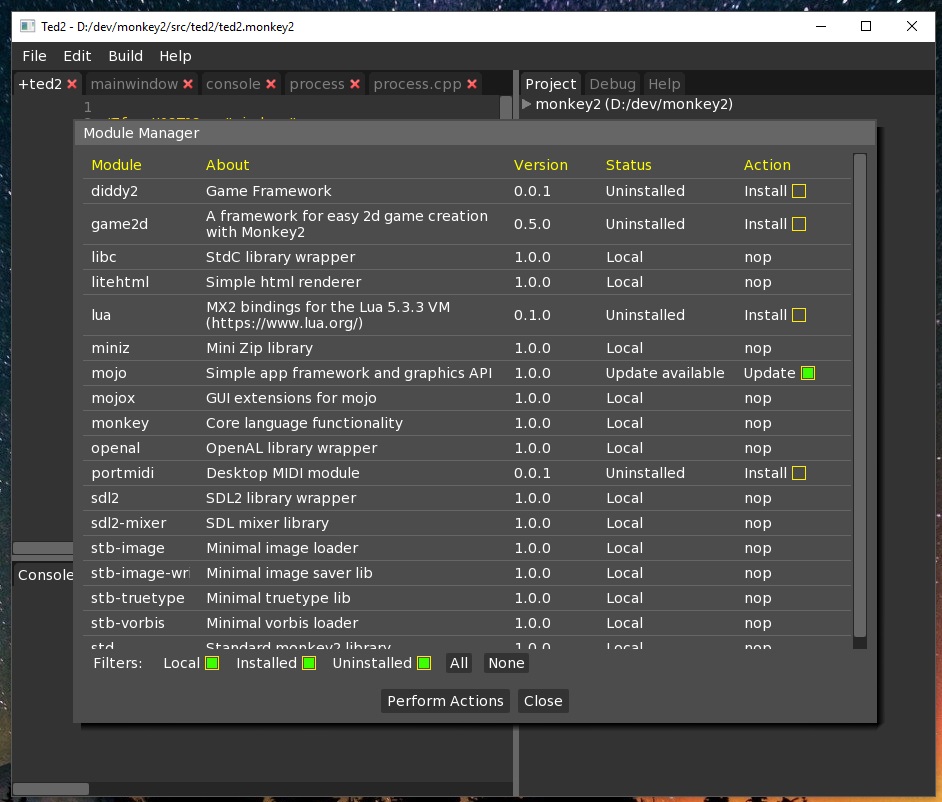The width and height of the screenshot is (942, 802).
Task: Click 'OpenAL library wrapper' description text
Action: (x=291, y=448)
